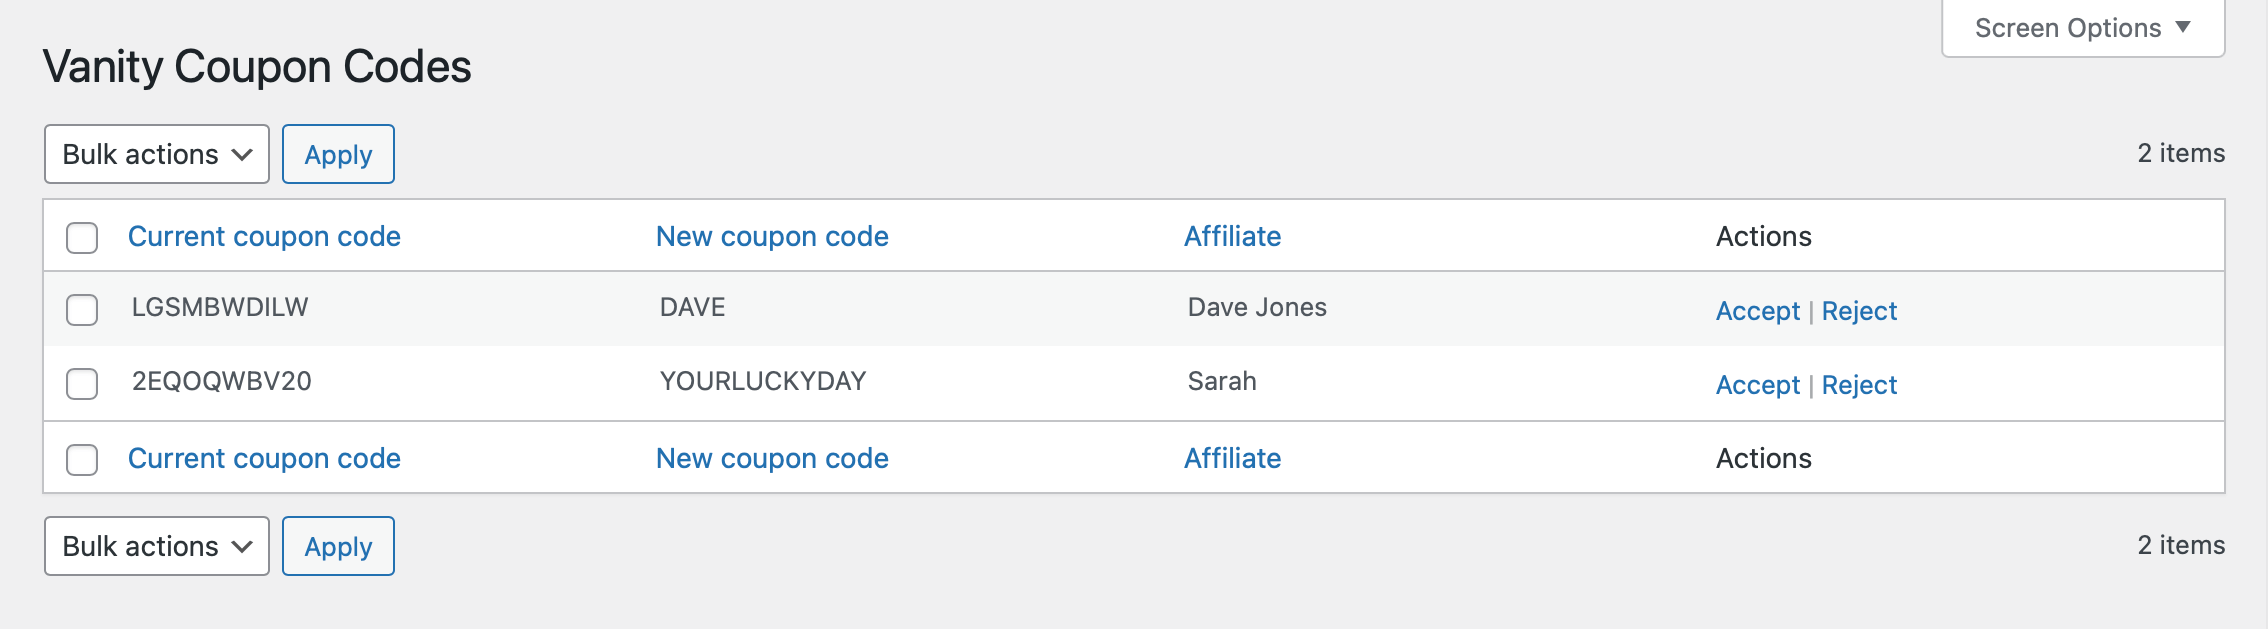Click the top Apply button
2268x629 pixels.
(x=338, y=154)
